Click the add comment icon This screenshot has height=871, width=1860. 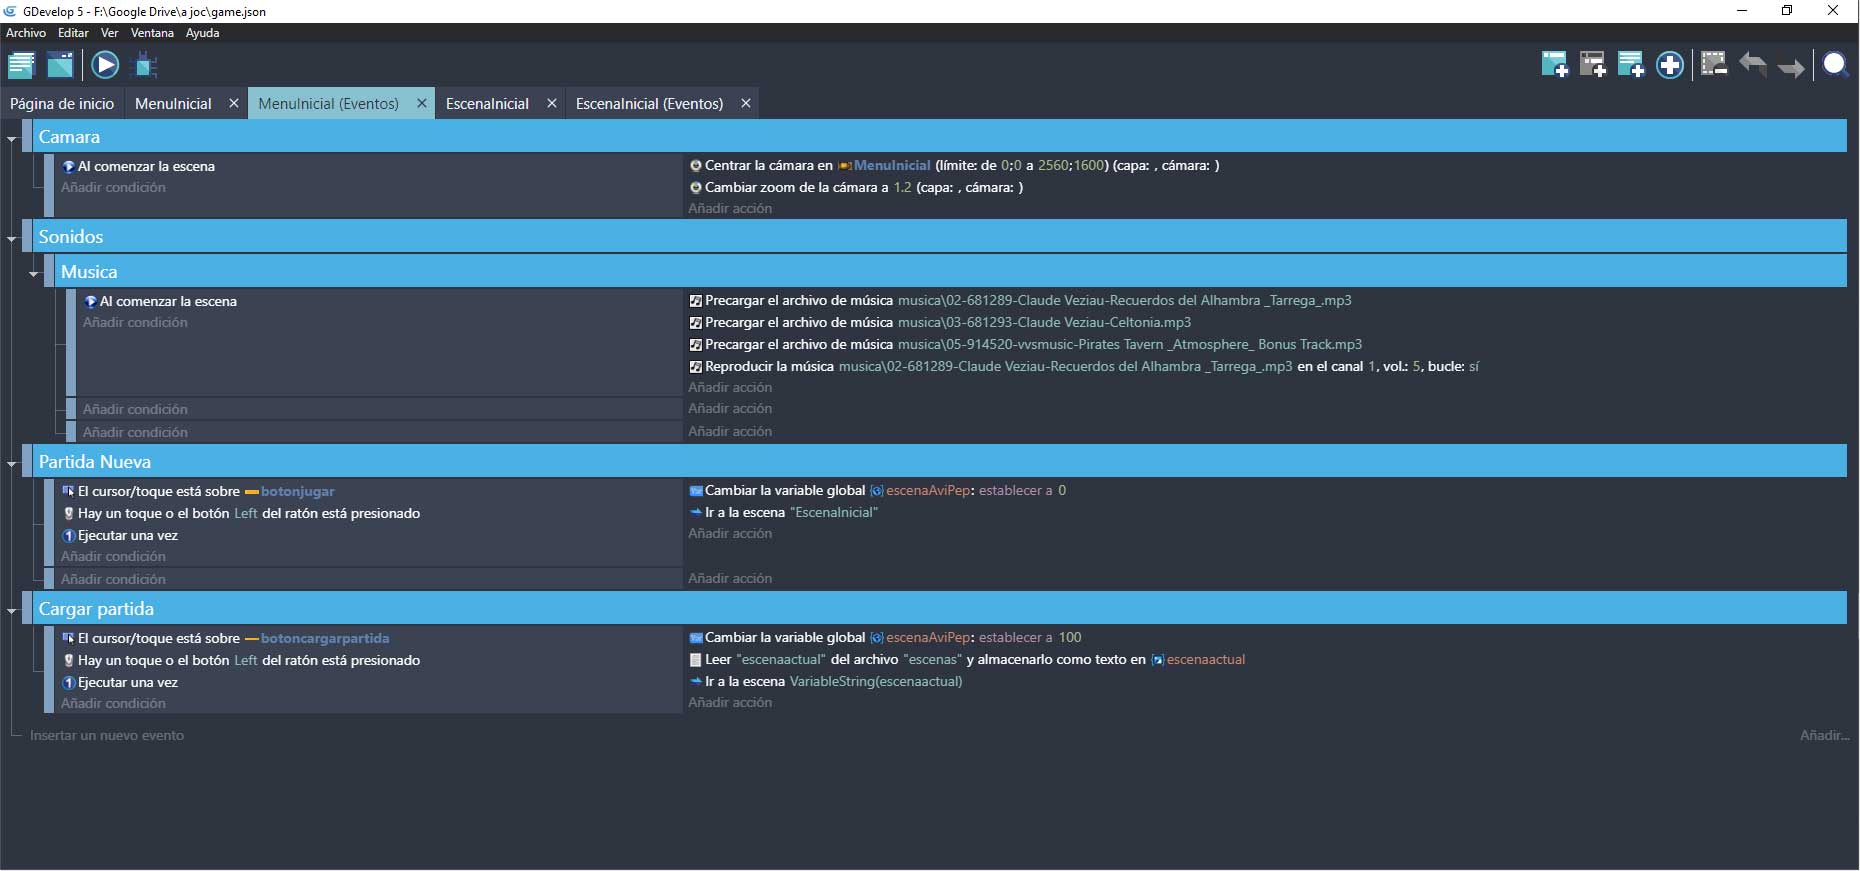pyautogui.click(x=1631, y=66)
